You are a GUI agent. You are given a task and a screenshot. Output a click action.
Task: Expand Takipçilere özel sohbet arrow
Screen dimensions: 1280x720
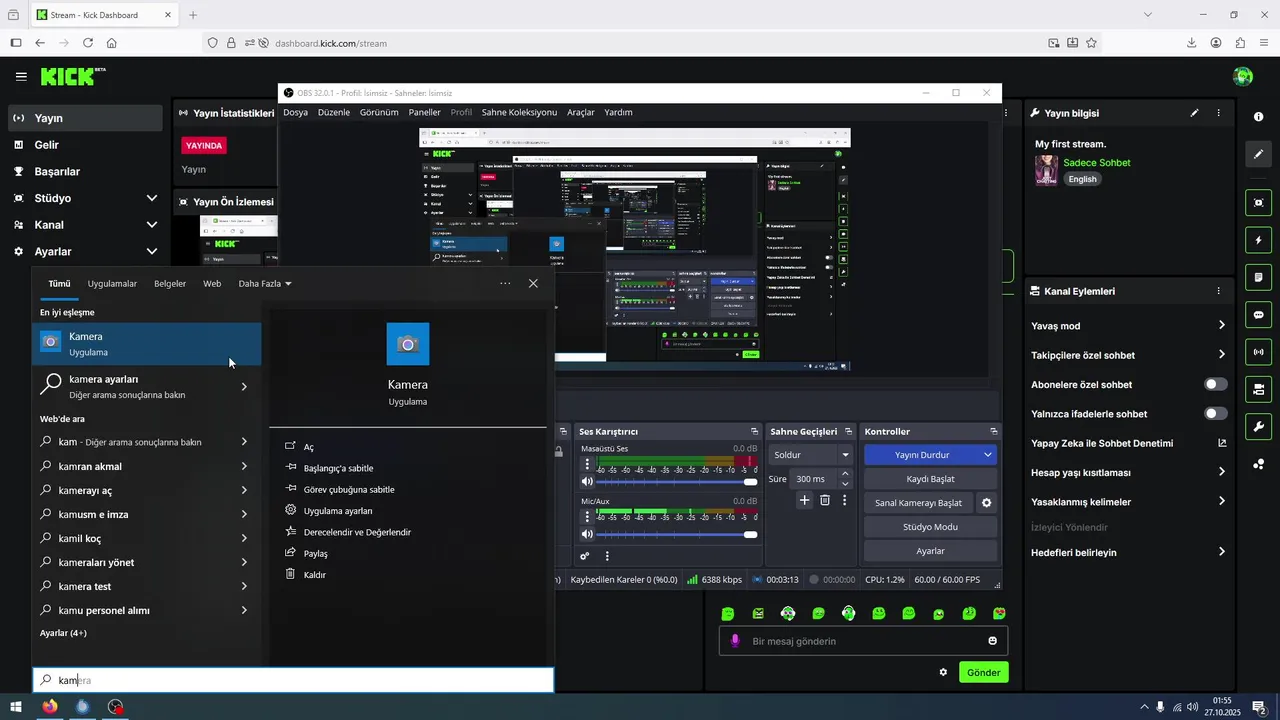tap(1222, 355)
